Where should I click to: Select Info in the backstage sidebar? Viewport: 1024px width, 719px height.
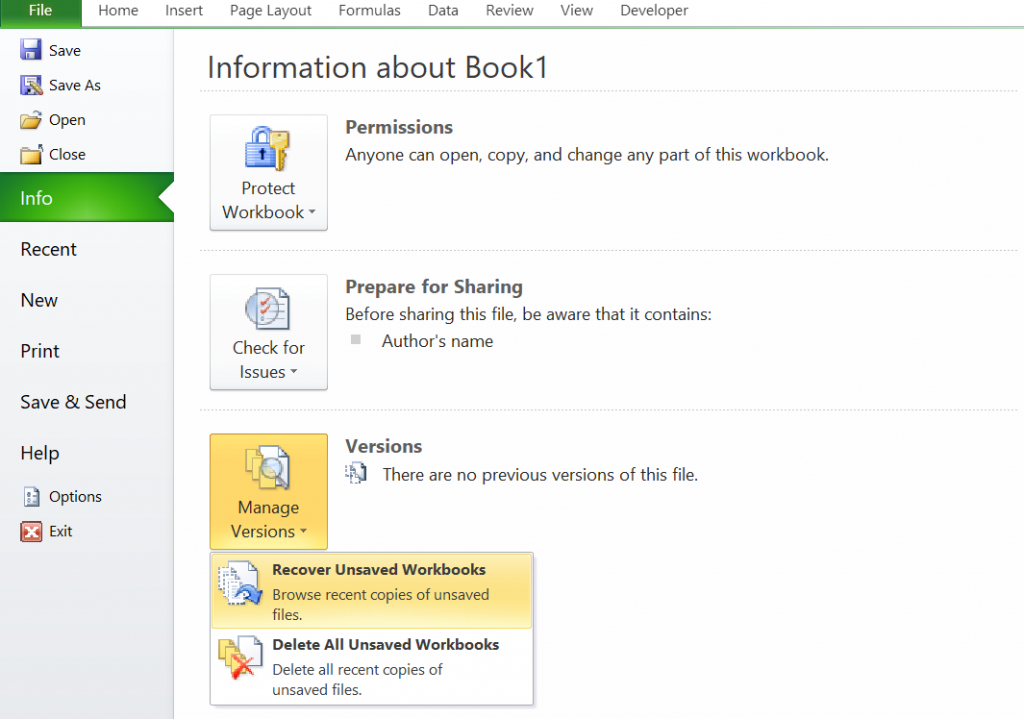(87, 197)
